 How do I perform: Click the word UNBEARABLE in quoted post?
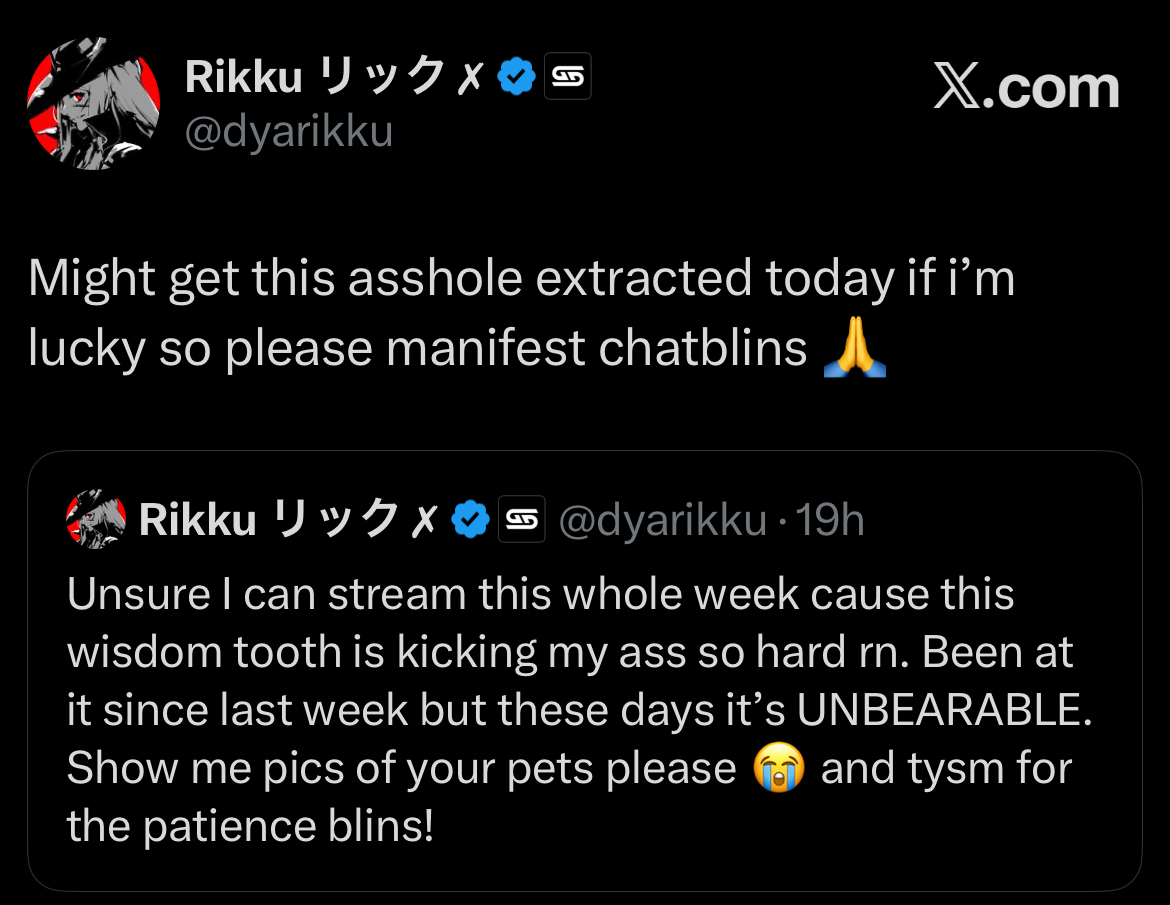[942, 711]
